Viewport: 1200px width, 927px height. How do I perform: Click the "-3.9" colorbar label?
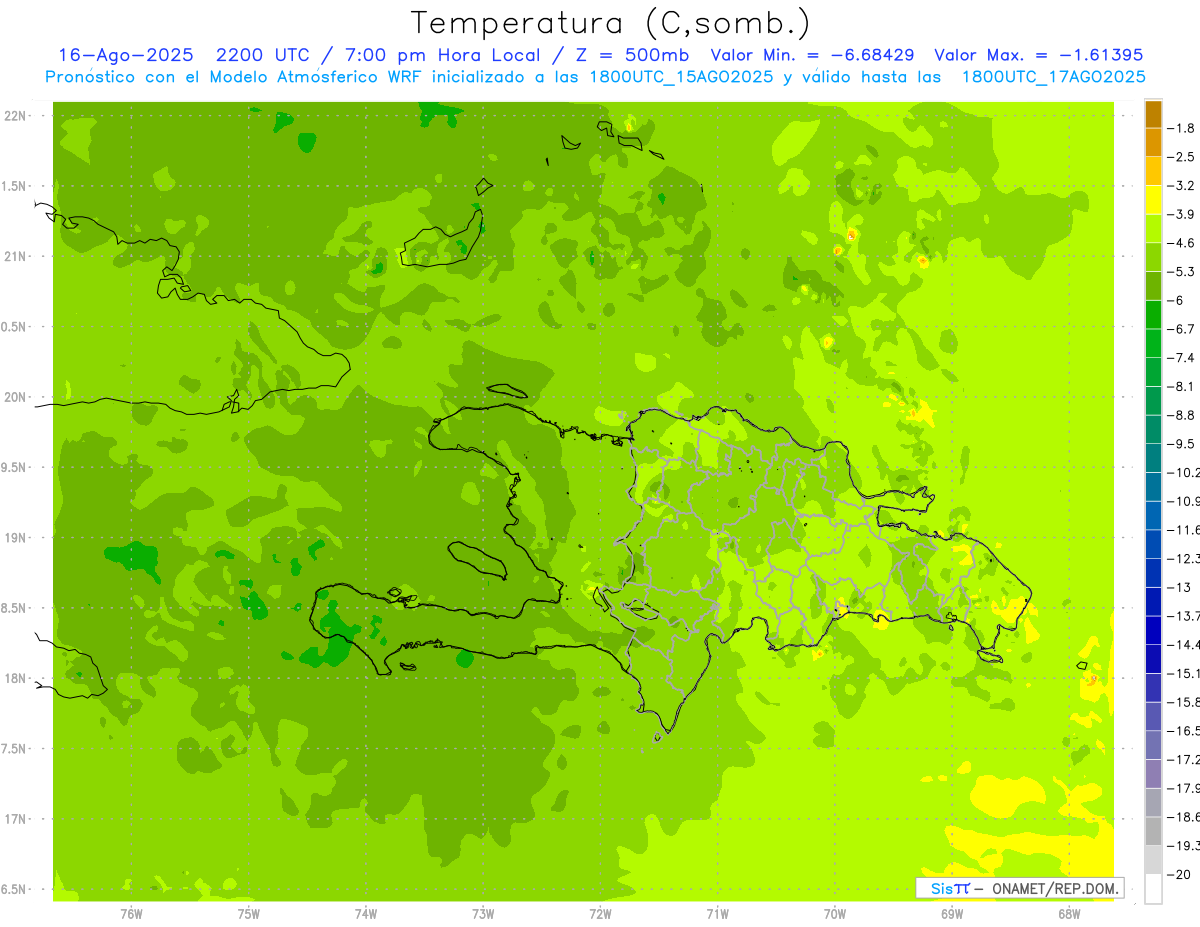pos(1181,214)
